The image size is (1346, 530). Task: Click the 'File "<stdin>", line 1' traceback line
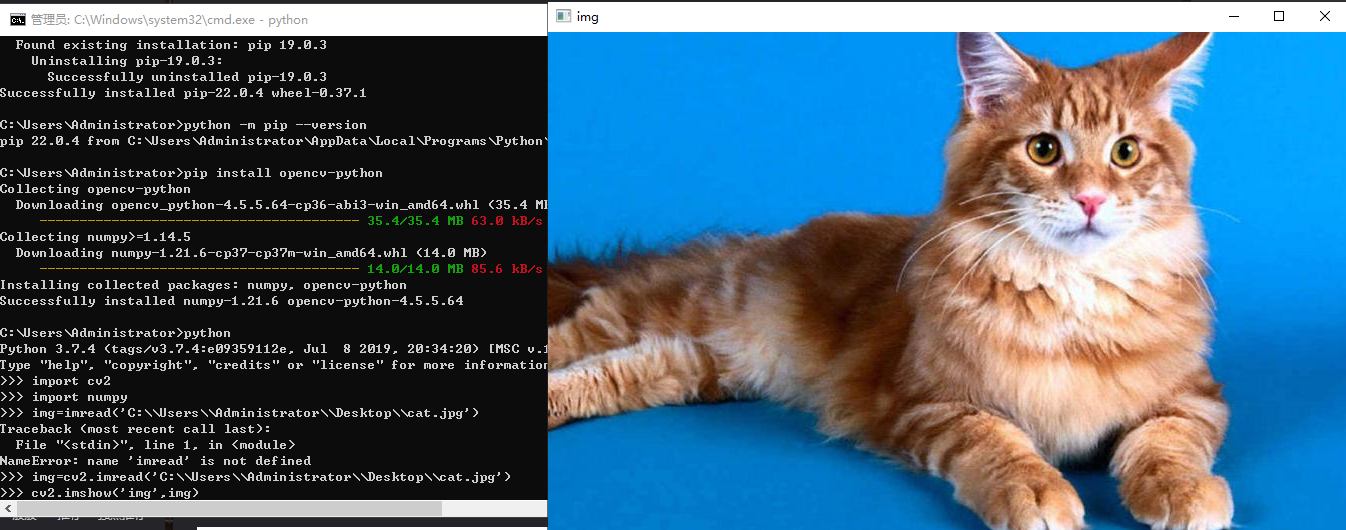[x=155, y=445]
